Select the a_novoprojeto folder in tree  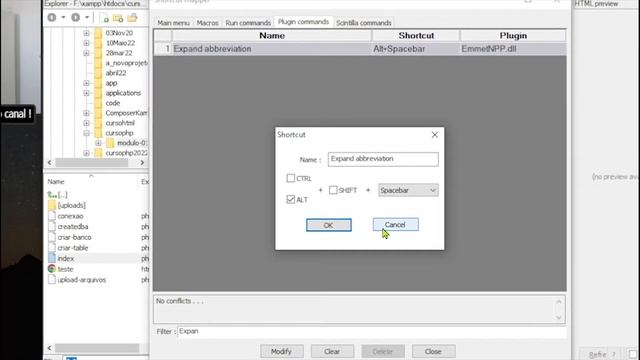(x=127, y=63)
